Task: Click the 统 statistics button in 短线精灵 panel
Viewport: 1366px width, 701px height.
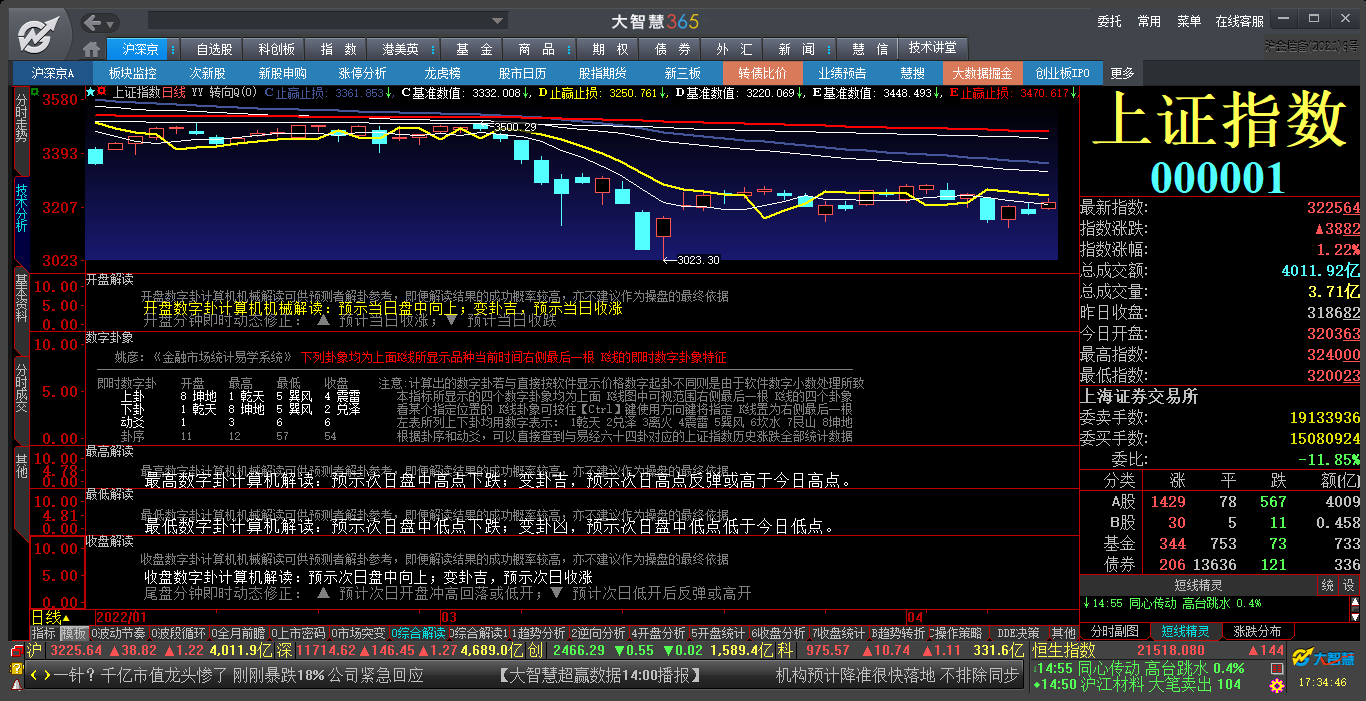Action: (x=1327, y=585)
